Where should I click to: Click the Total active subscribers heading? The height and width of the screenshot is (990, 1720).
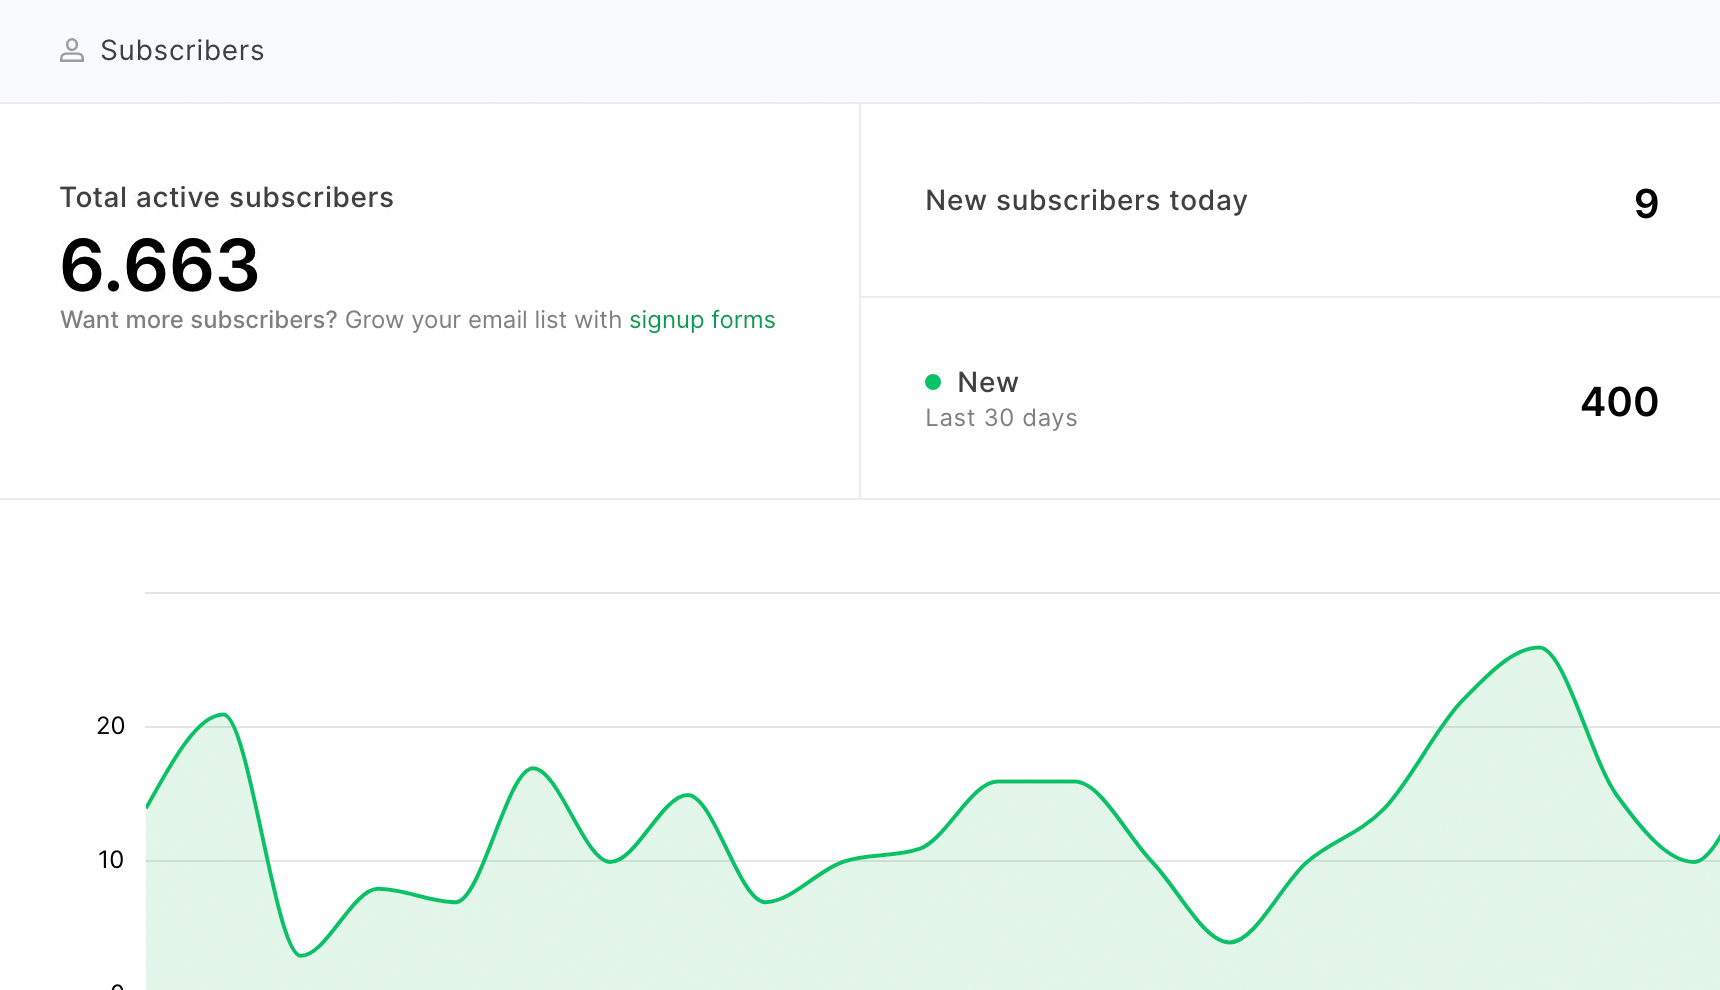pyautogui.click(x=227, y=198)
